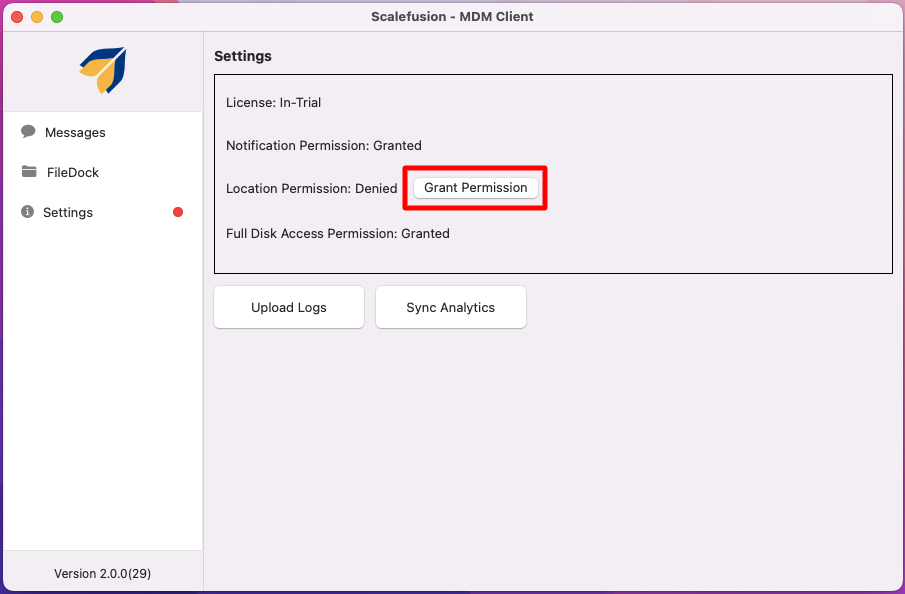Image resolution: width=905 pixels, height=594 pixels.
Task: Click the Upload Logs button
Action: pyautogui.click(x=289, y=307)
